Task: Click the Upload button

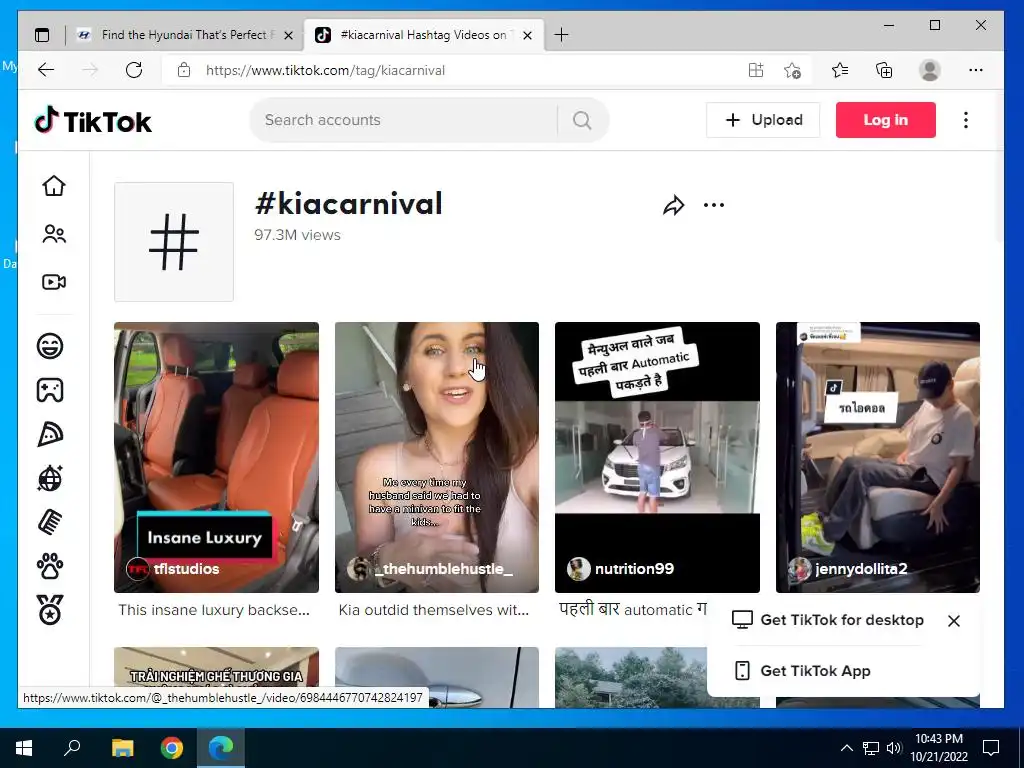Action: [763, 120]
